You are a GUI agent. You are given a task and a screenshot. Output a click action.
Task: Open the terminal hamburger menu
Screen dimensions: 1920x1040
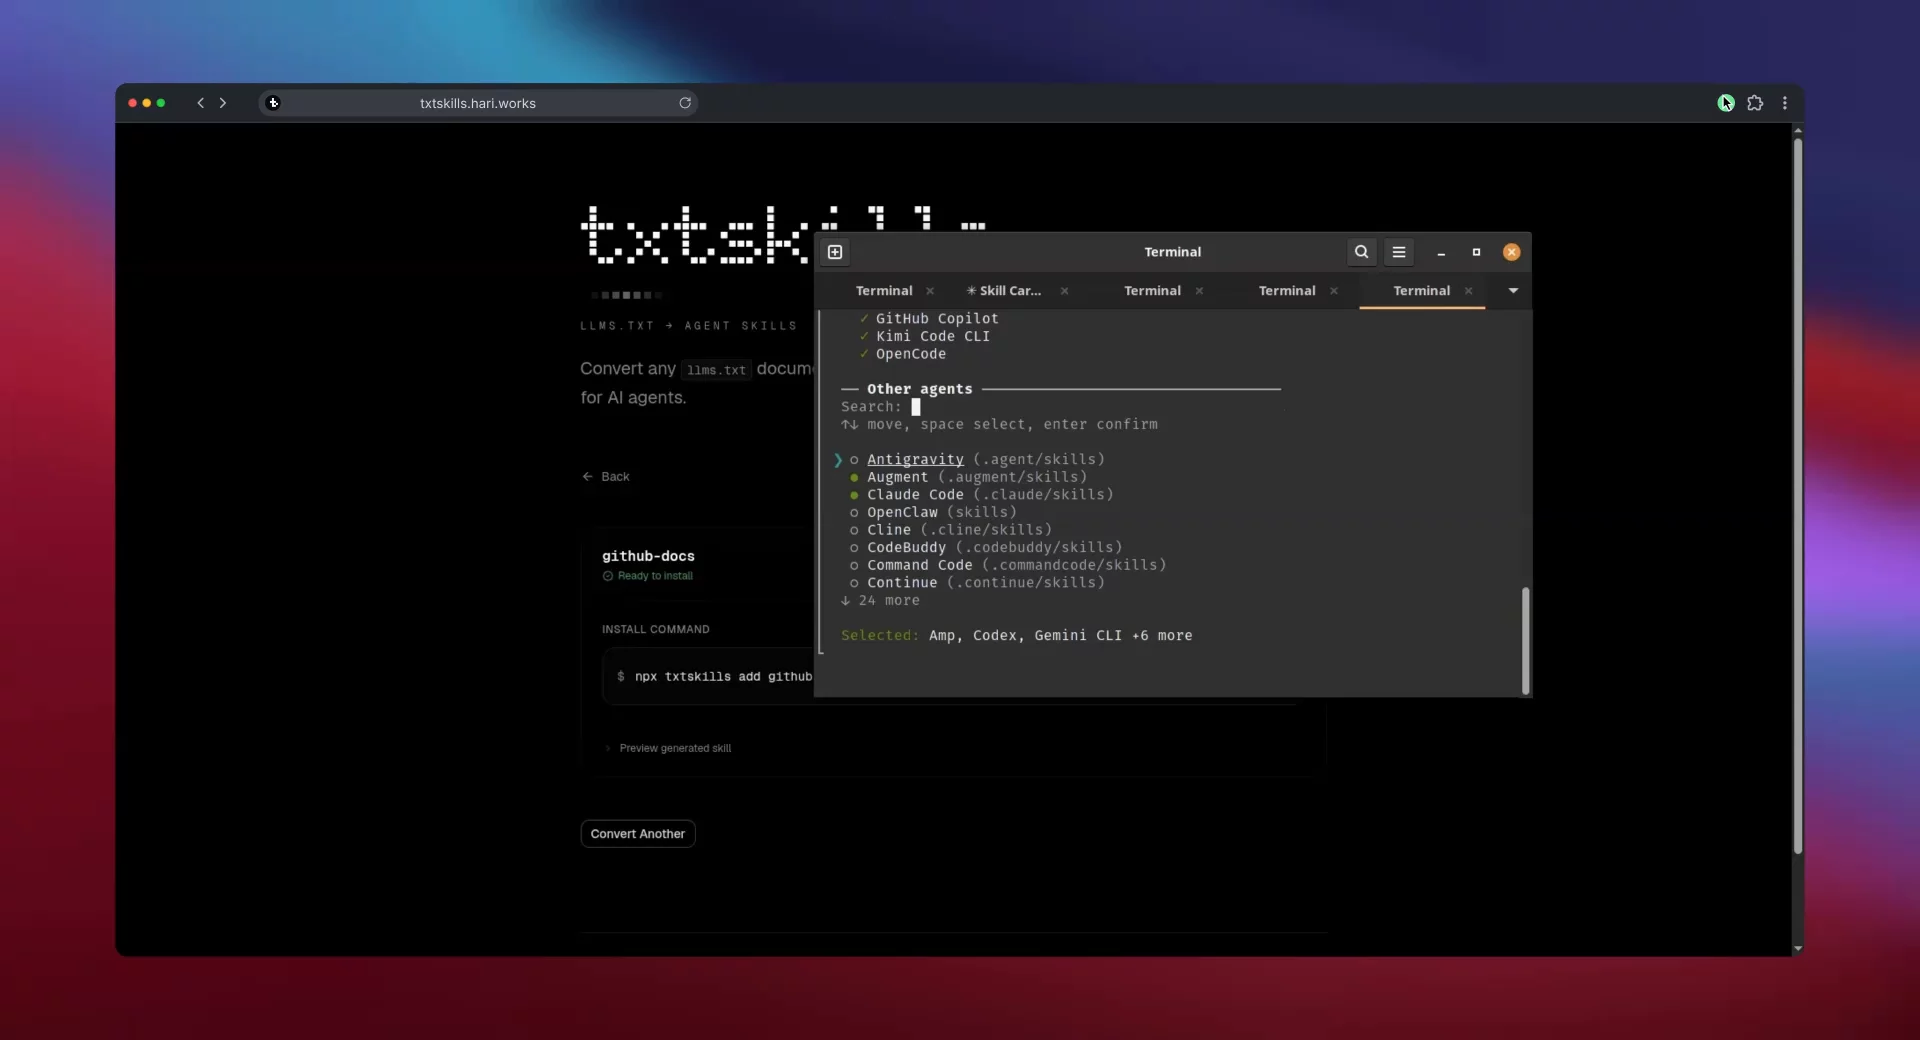pyautogui.click(x=1399, y=252)
